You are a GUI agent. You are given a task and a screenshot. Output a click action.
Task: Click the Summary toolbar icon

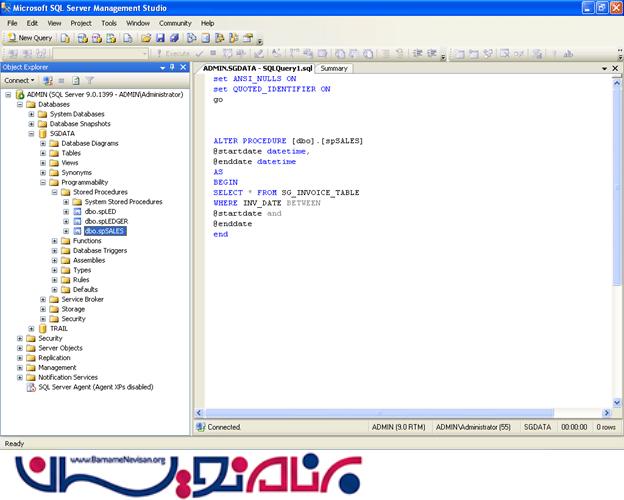pyautogui.click(x=205, y=38)
